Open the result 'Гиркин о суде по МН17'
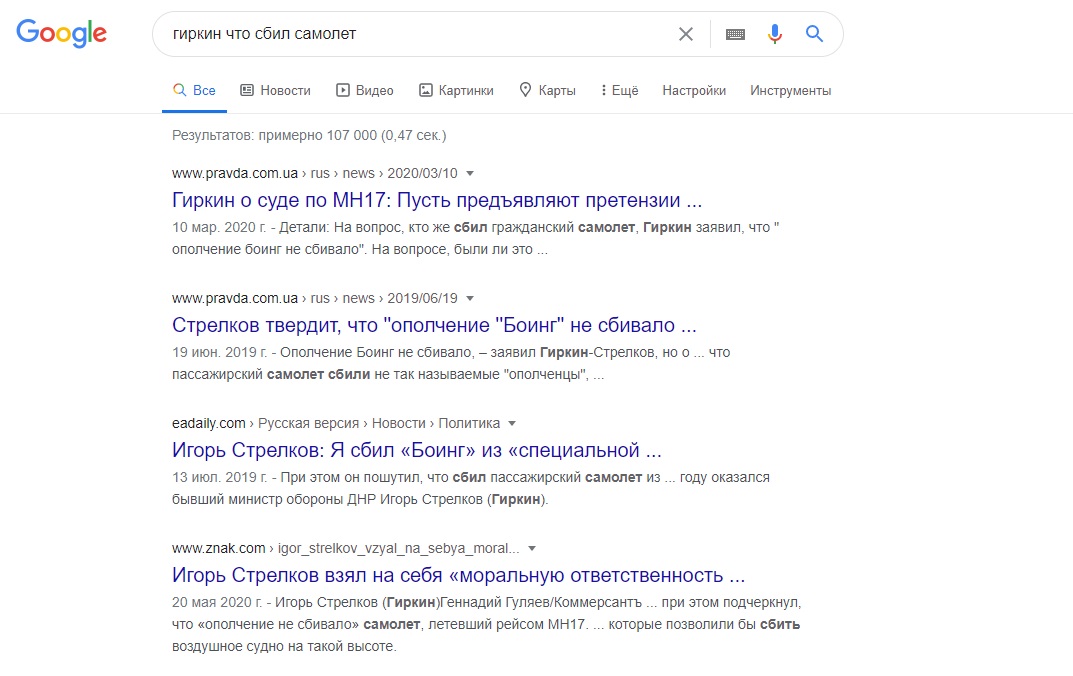Image resolution: width=1073 pixels, height=676 pixels. pos(437,200)
